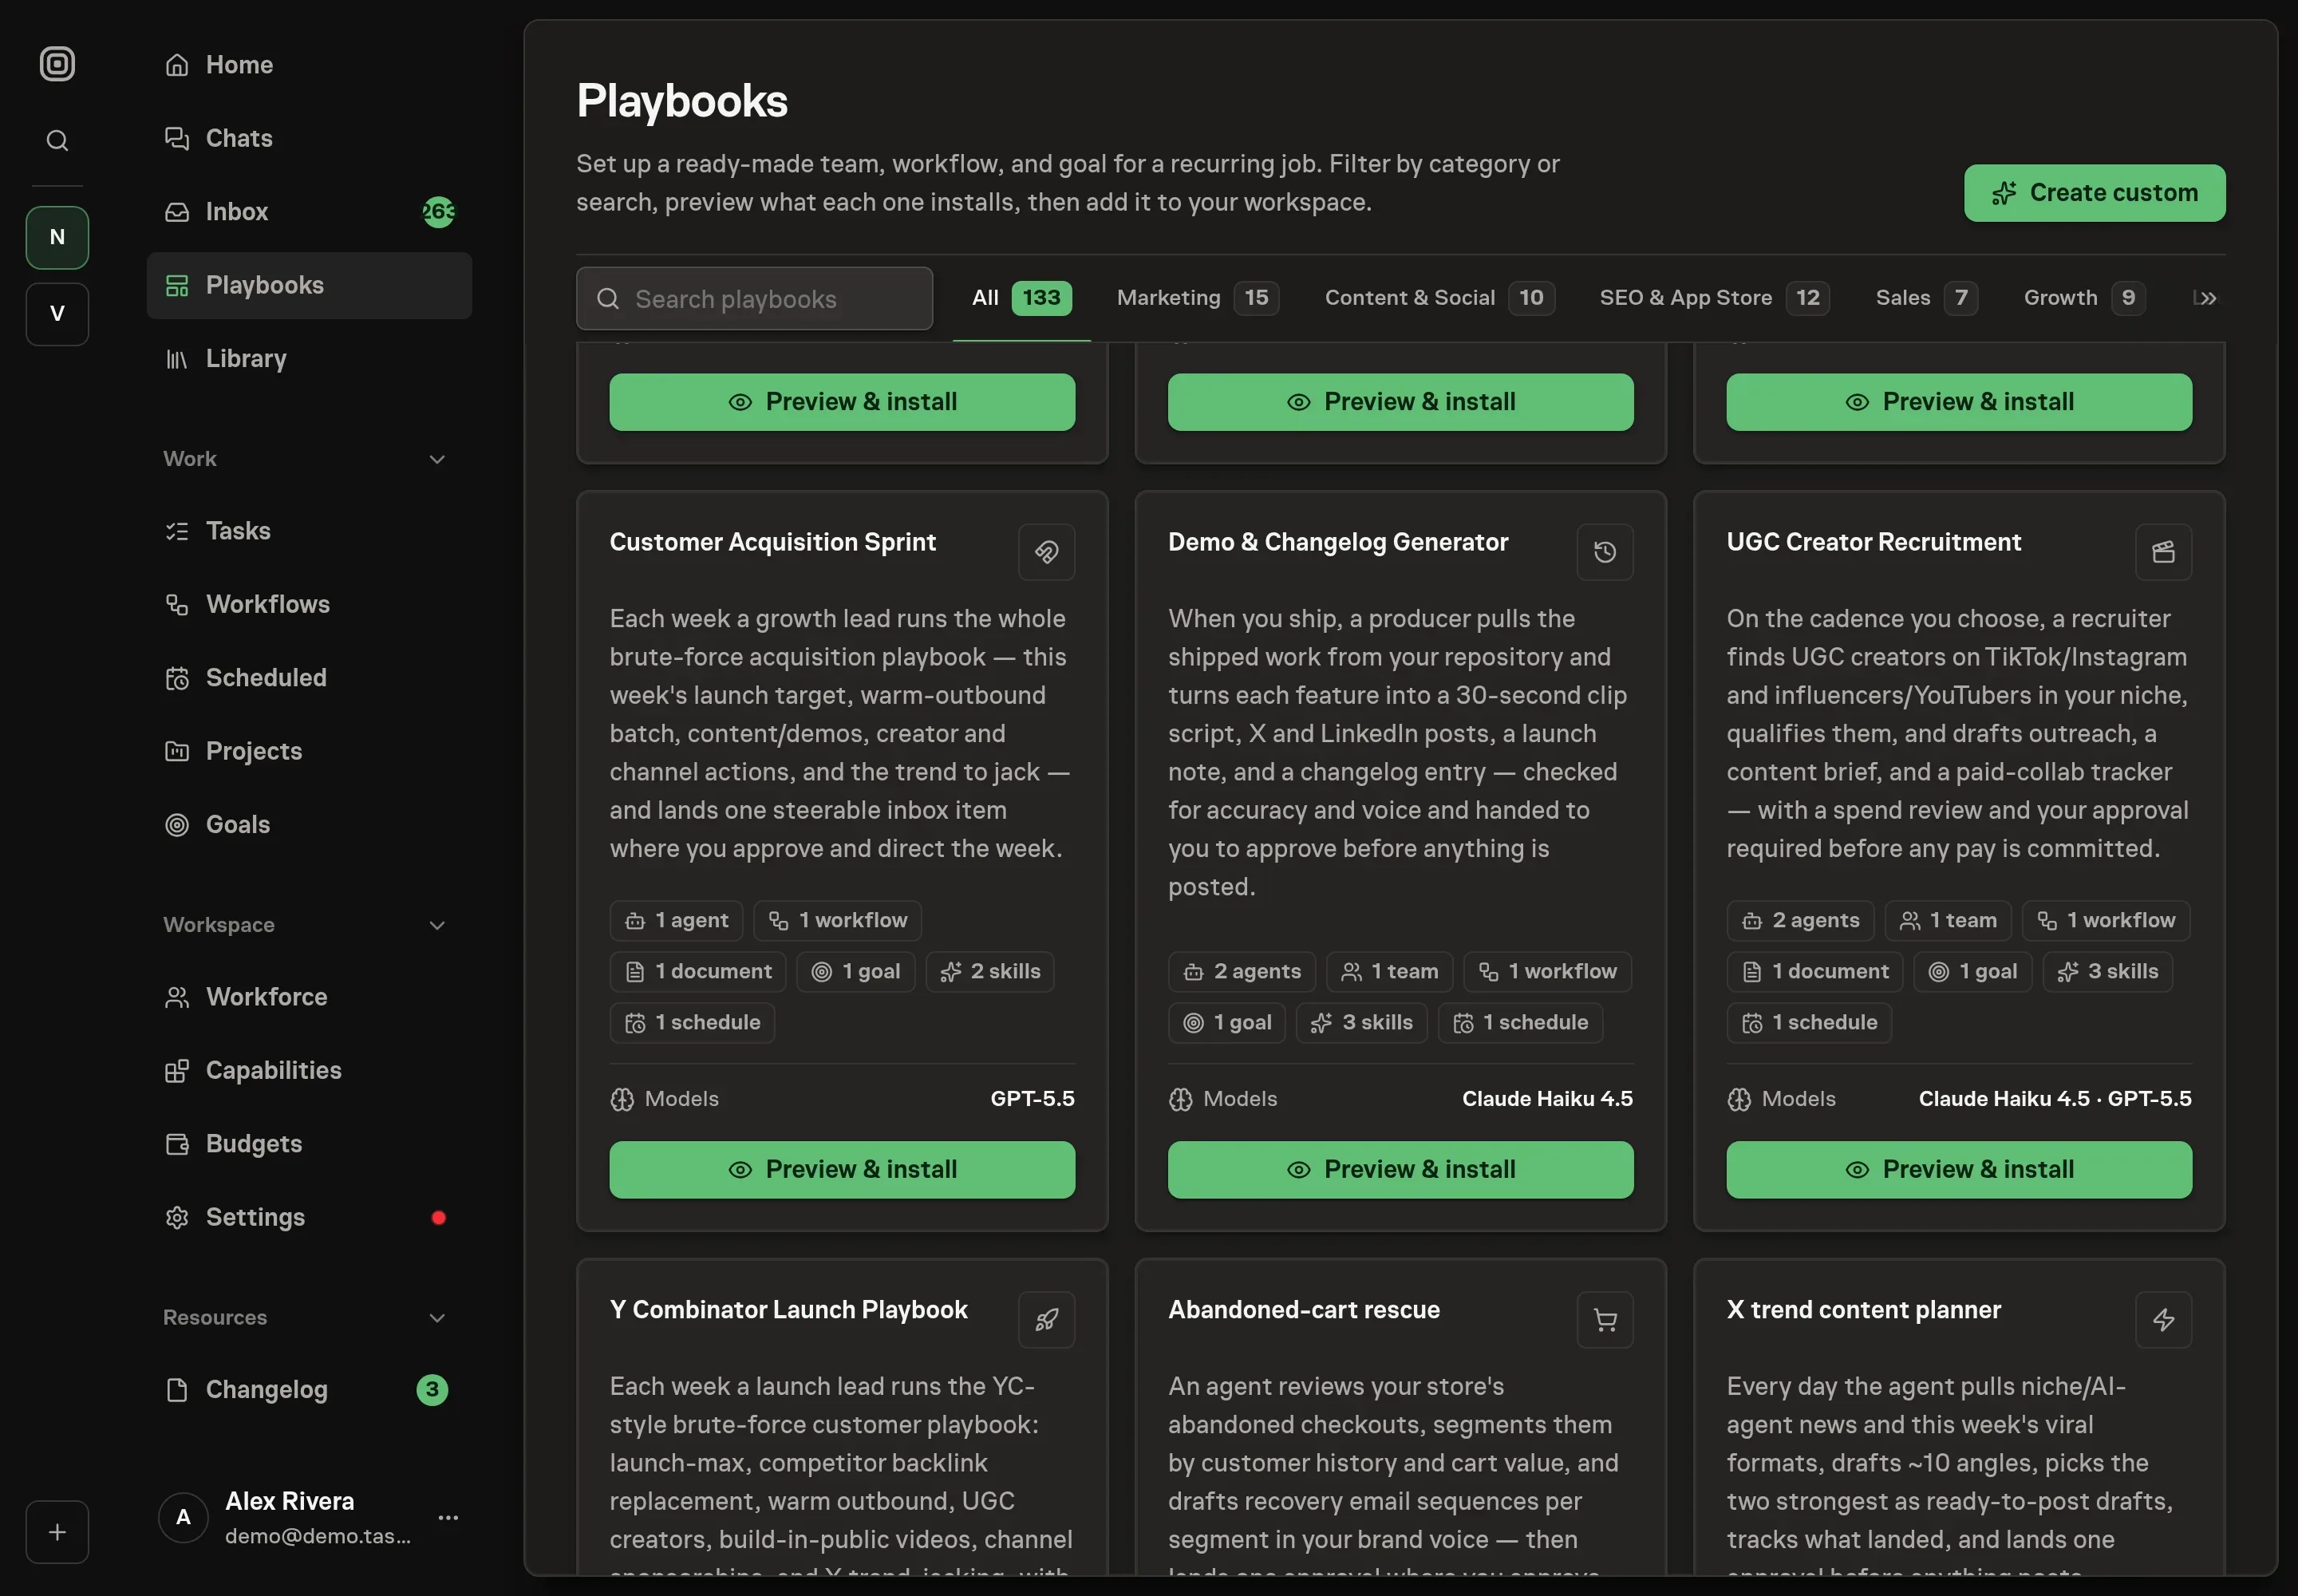Filter by the Sales tab
2298x1596 pixels.
tap(1926, 298)
